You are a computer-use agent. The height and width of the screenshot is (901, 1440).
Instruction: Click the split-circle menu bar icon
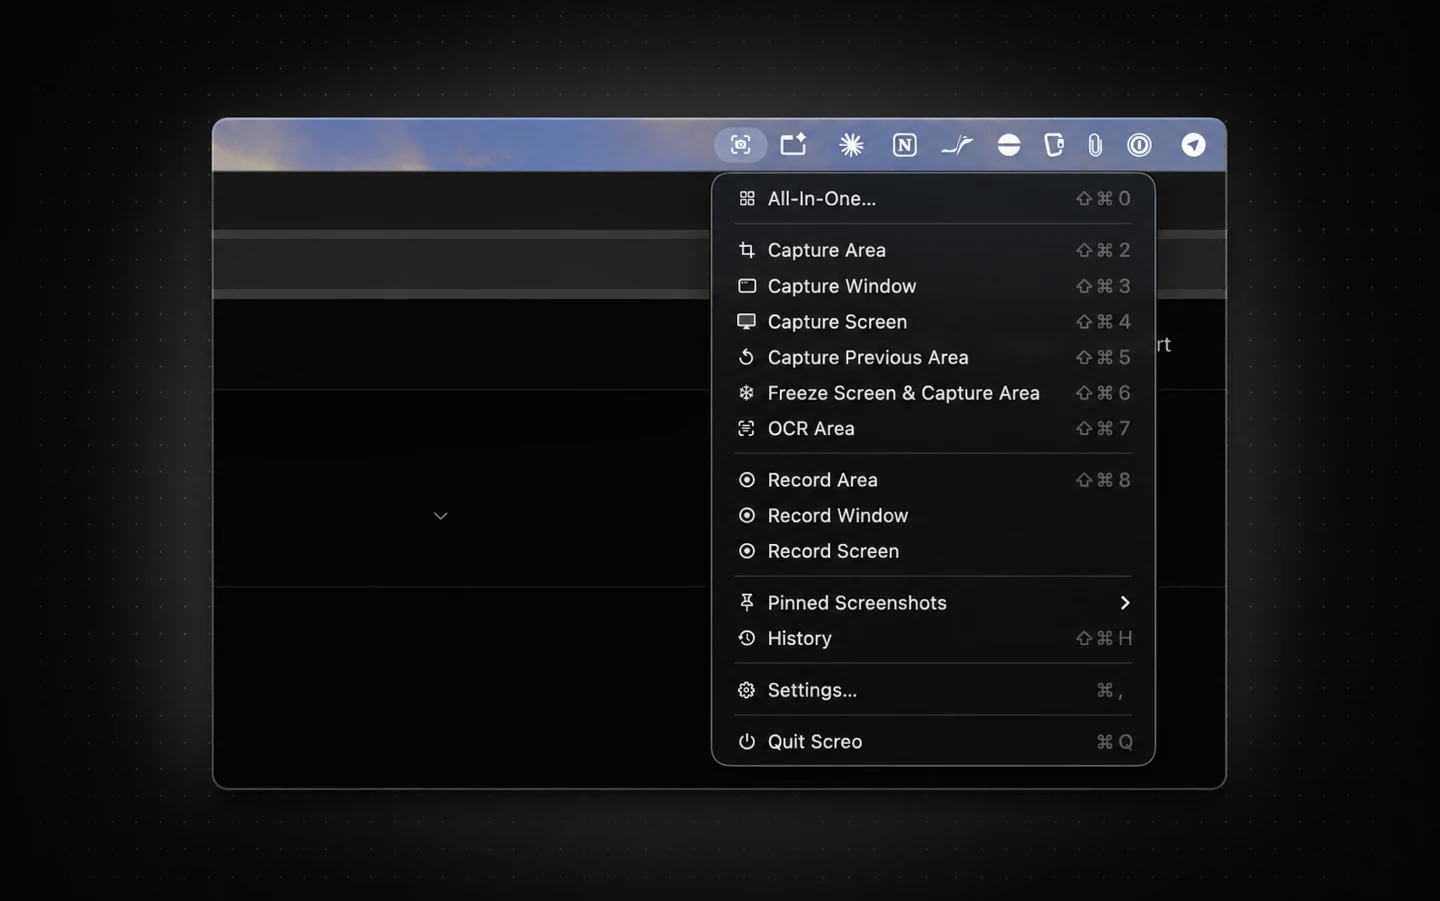(x=1009, y=145)
